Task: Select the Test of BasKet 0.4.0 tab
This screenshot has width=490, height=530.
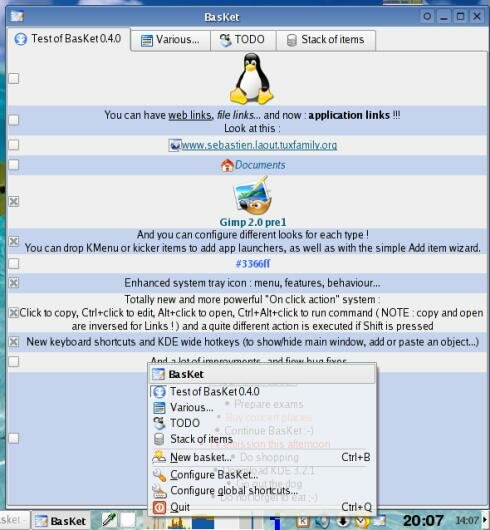Action: pos(68,39)
